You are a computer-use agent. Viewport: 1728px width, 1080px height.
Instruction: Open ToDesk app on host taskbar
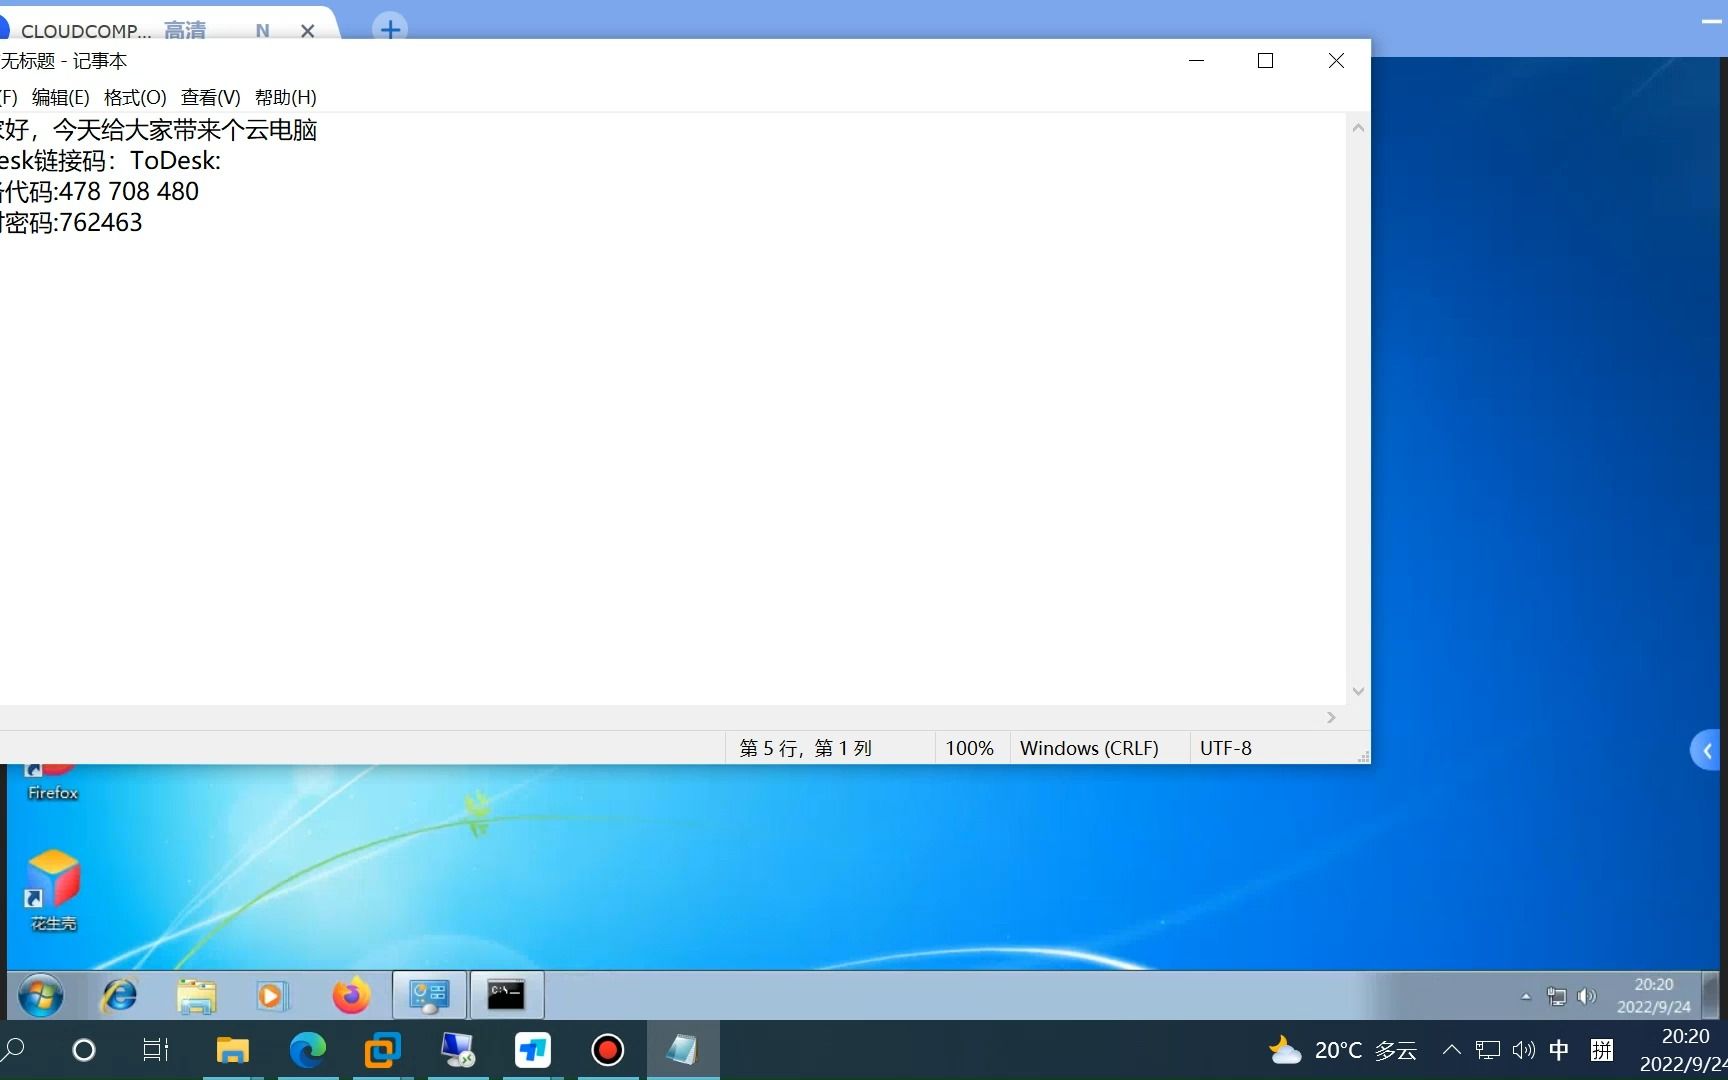tap(533, 1050)
